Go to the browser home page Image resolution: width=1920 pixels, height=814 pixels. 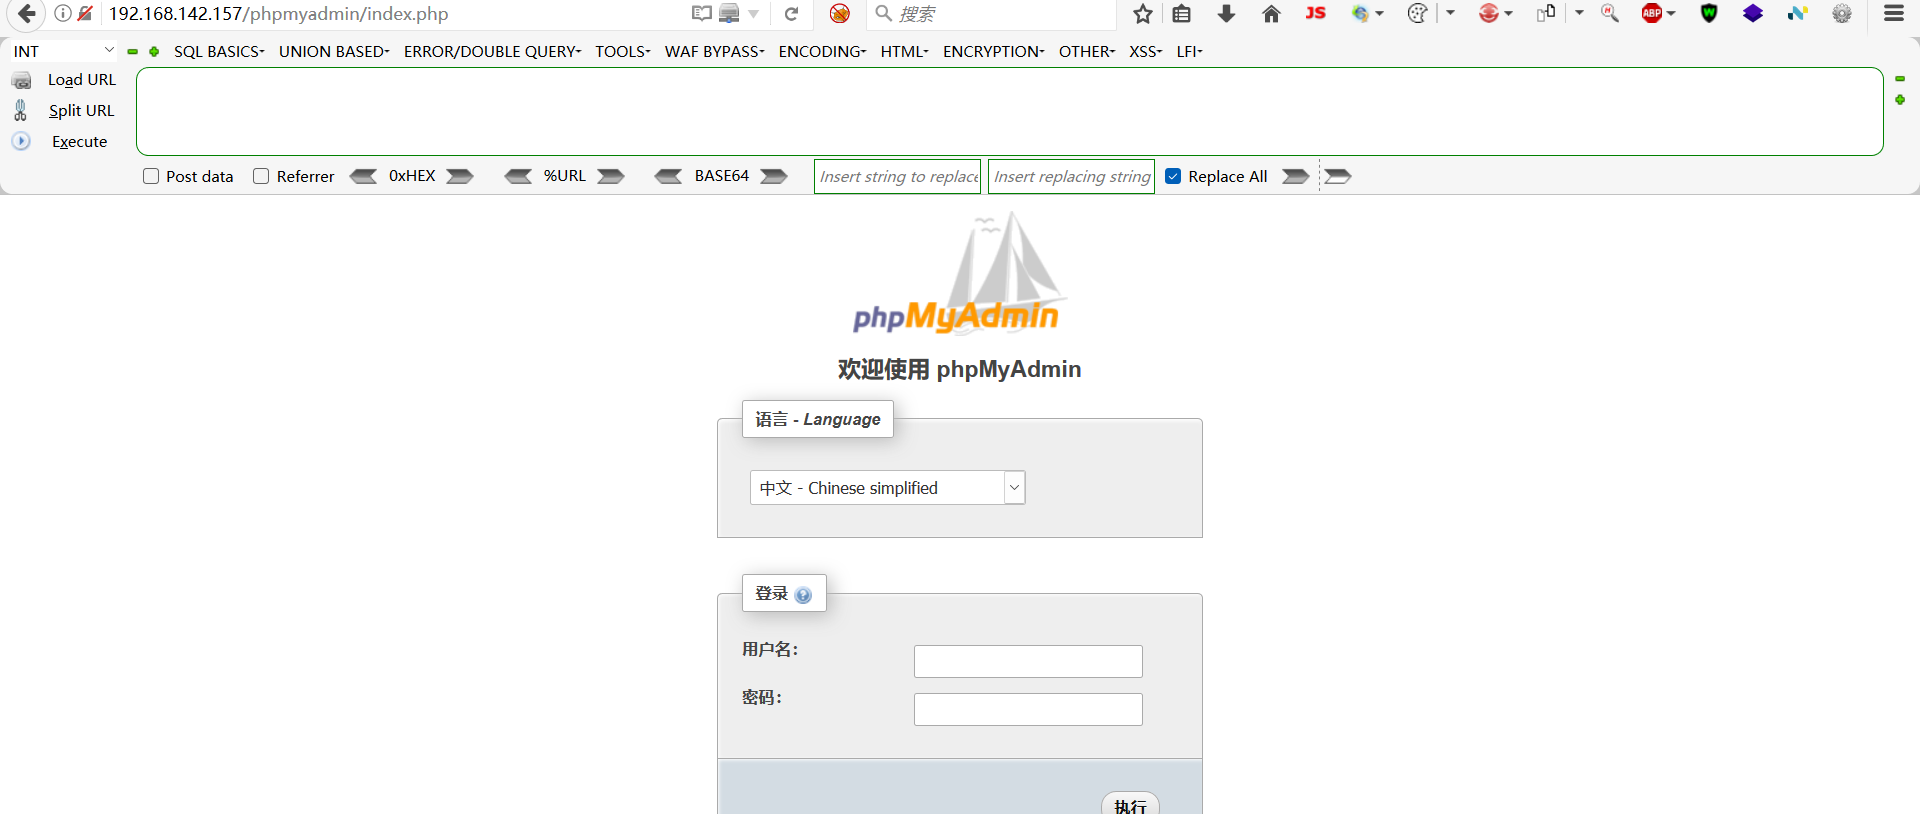[x=1271, y=14]
